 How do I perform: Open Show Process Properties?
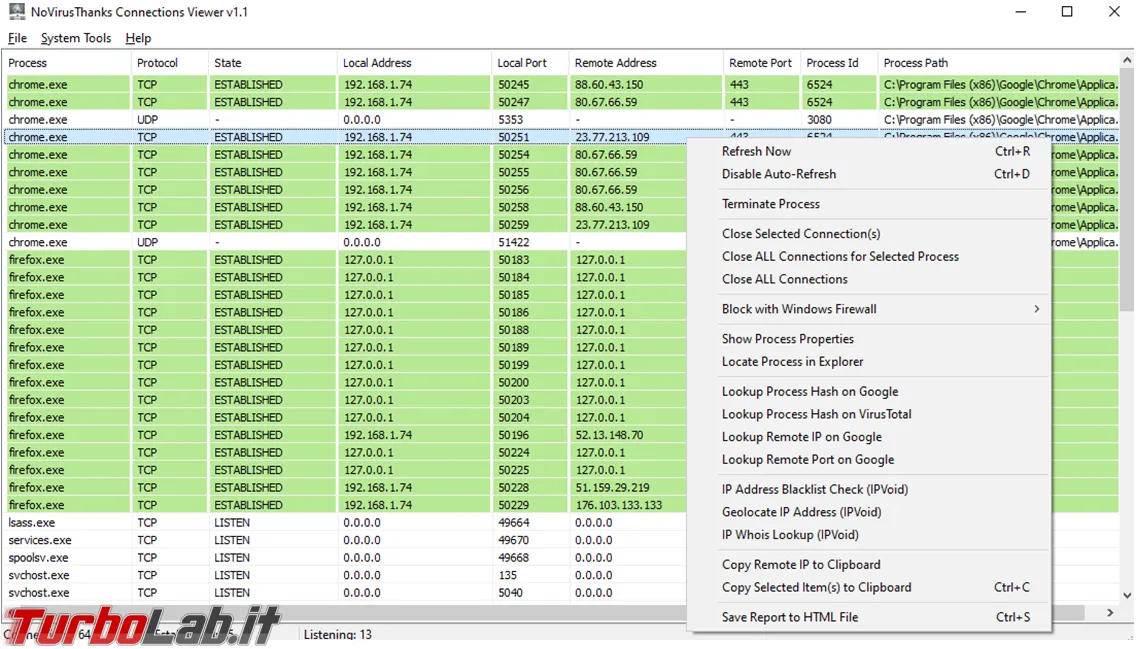click(868, 339)
